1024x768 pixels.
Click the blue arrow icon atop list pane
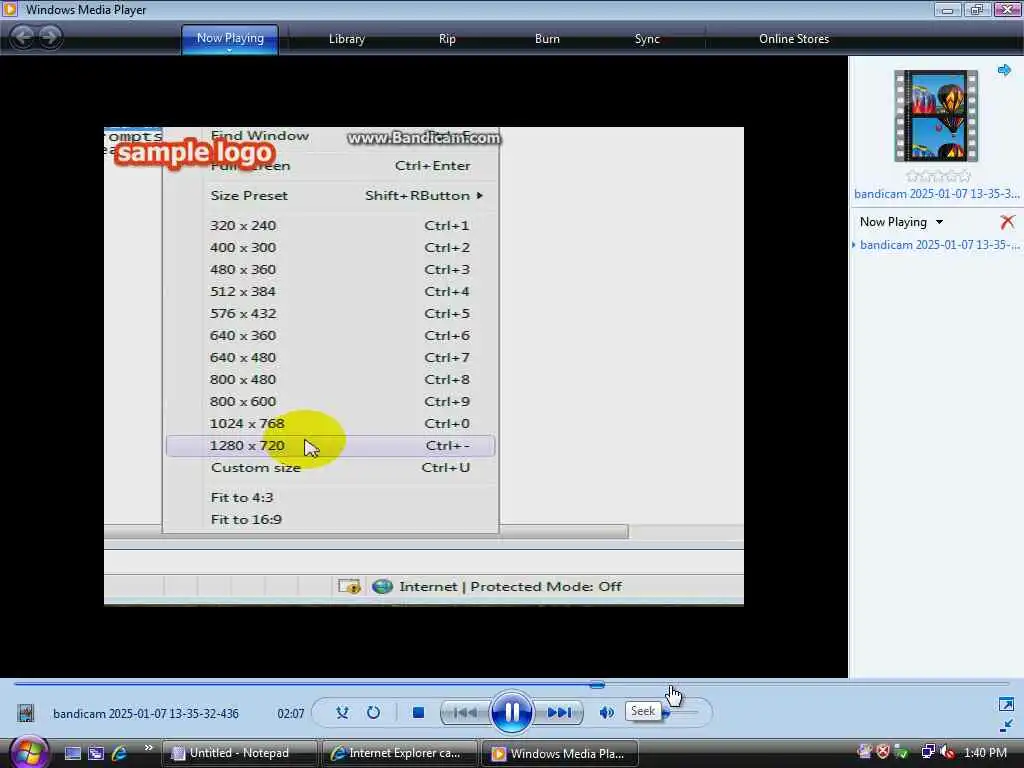1004,70
